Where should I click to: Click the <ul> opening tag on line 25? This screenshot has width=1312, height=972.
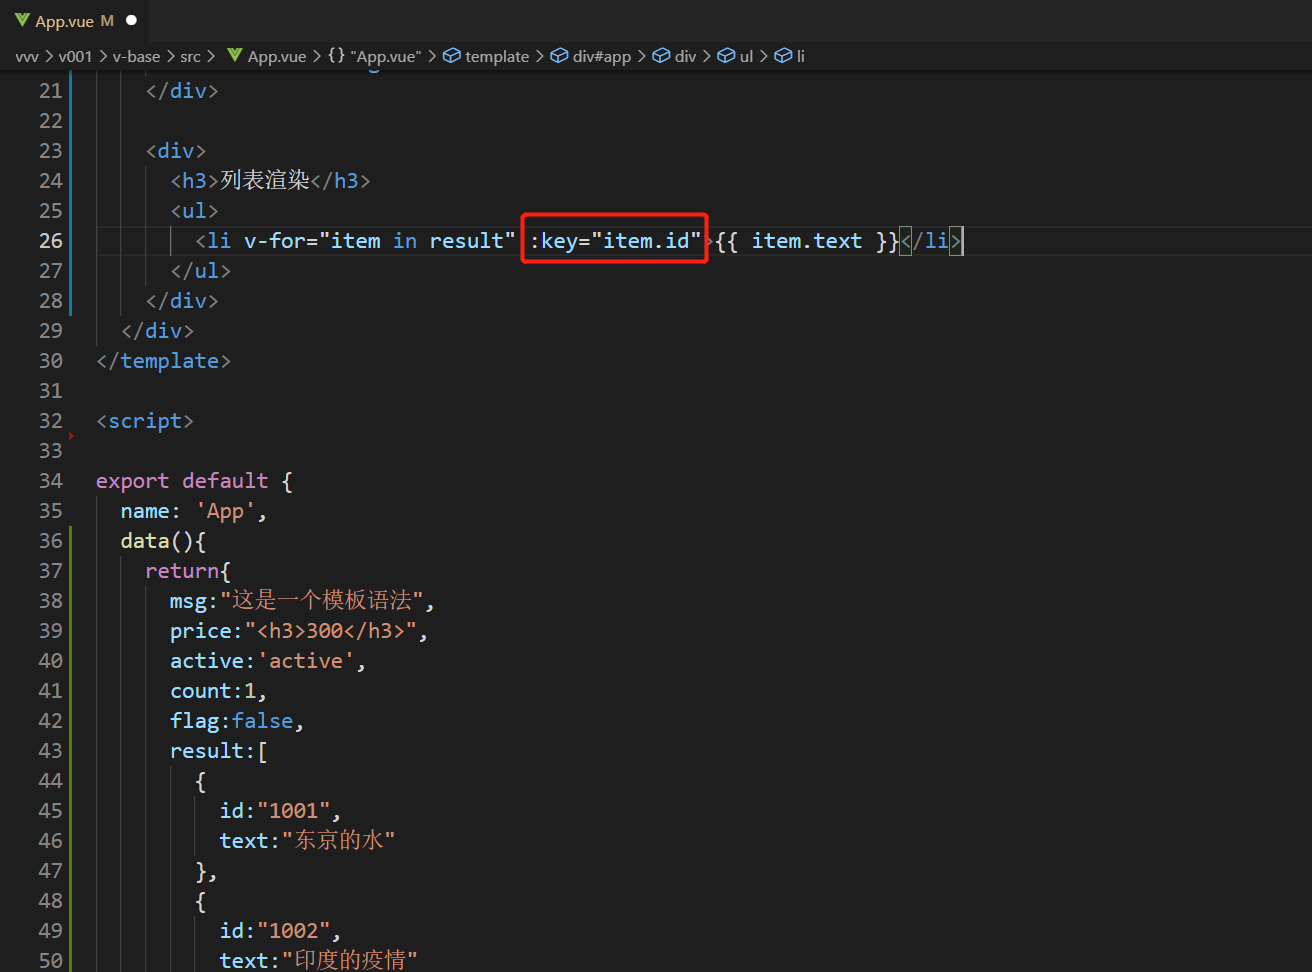pyautogui.click(x=194, y=211)
